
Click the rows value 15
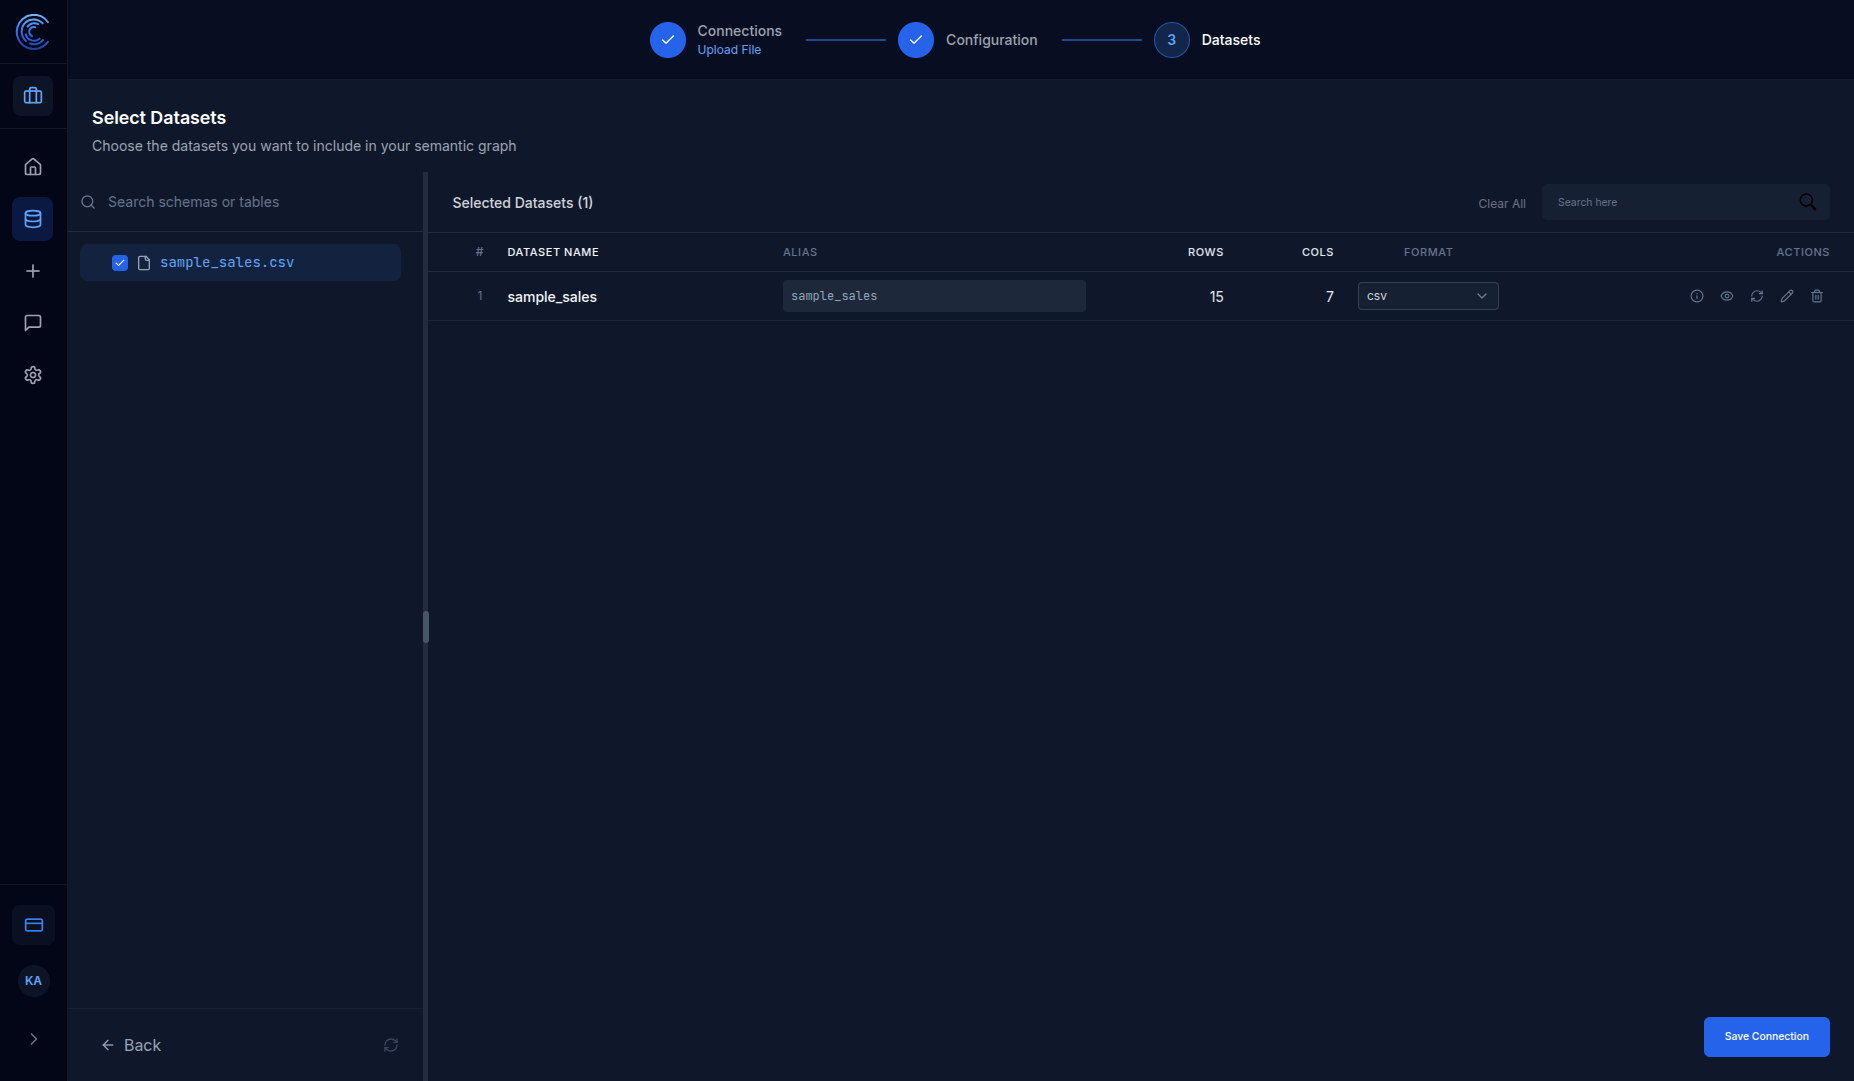pyautogui.click(x=1216, y=297)
